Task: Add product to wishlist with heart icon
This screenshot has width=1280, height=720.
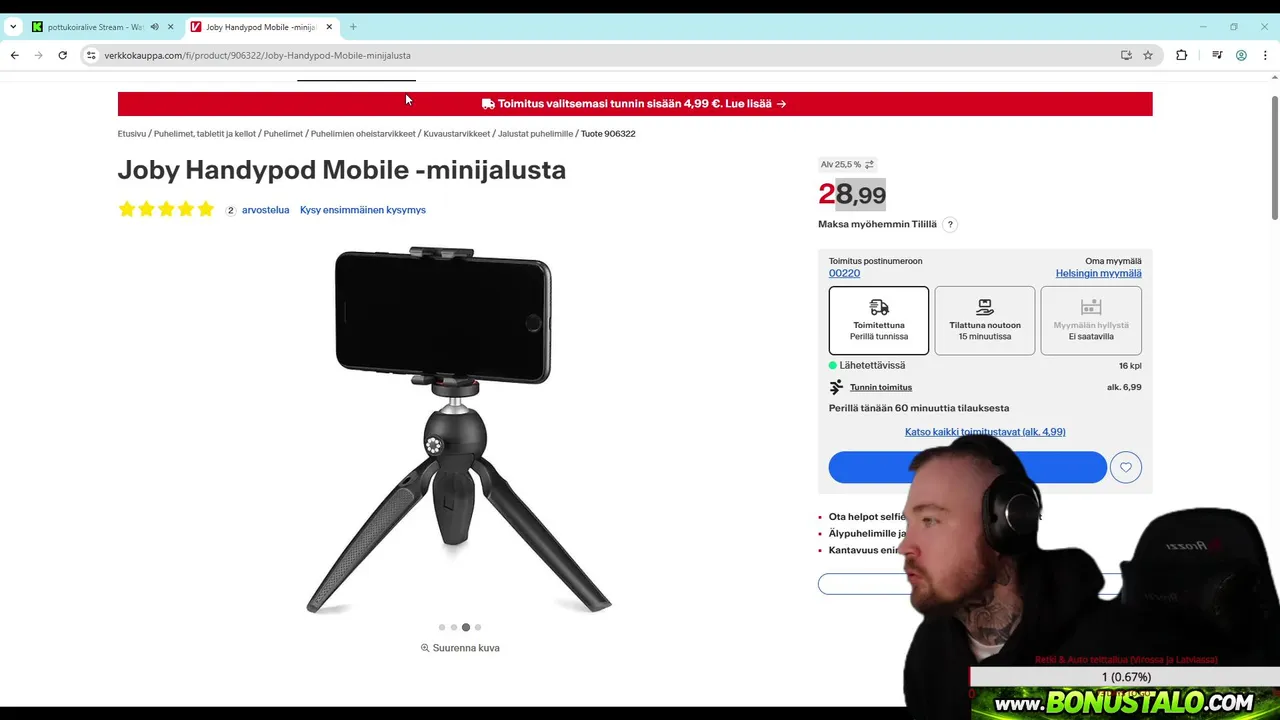Action: click(1126, 467)
